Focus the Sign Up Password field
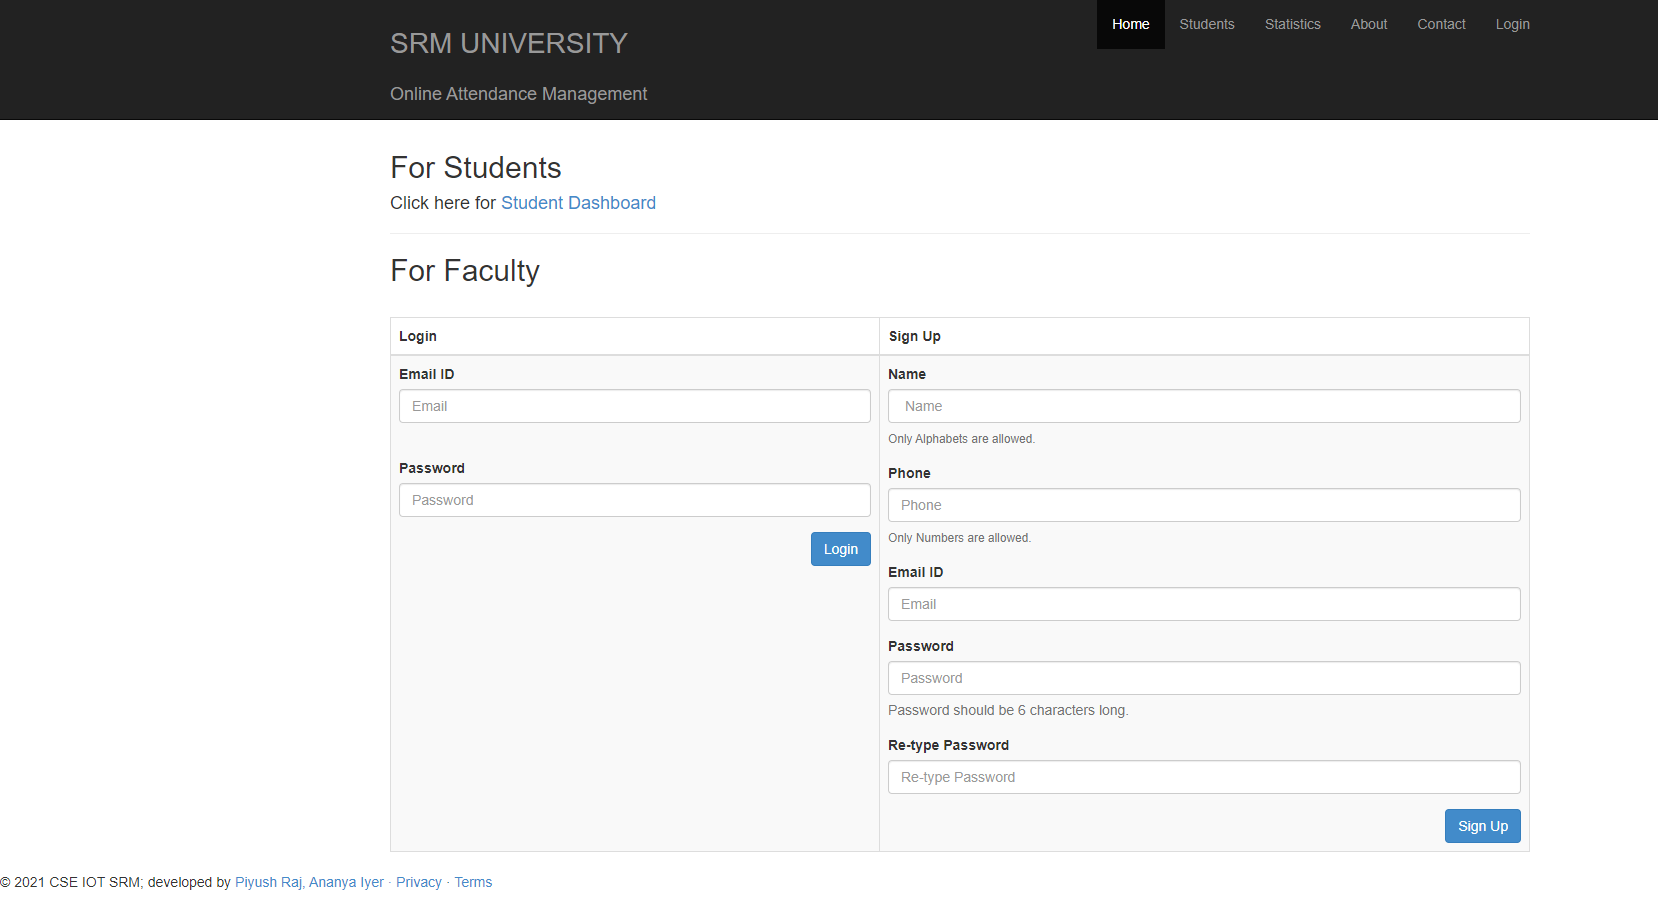 pyautogui.click(x=1204, y=678)
